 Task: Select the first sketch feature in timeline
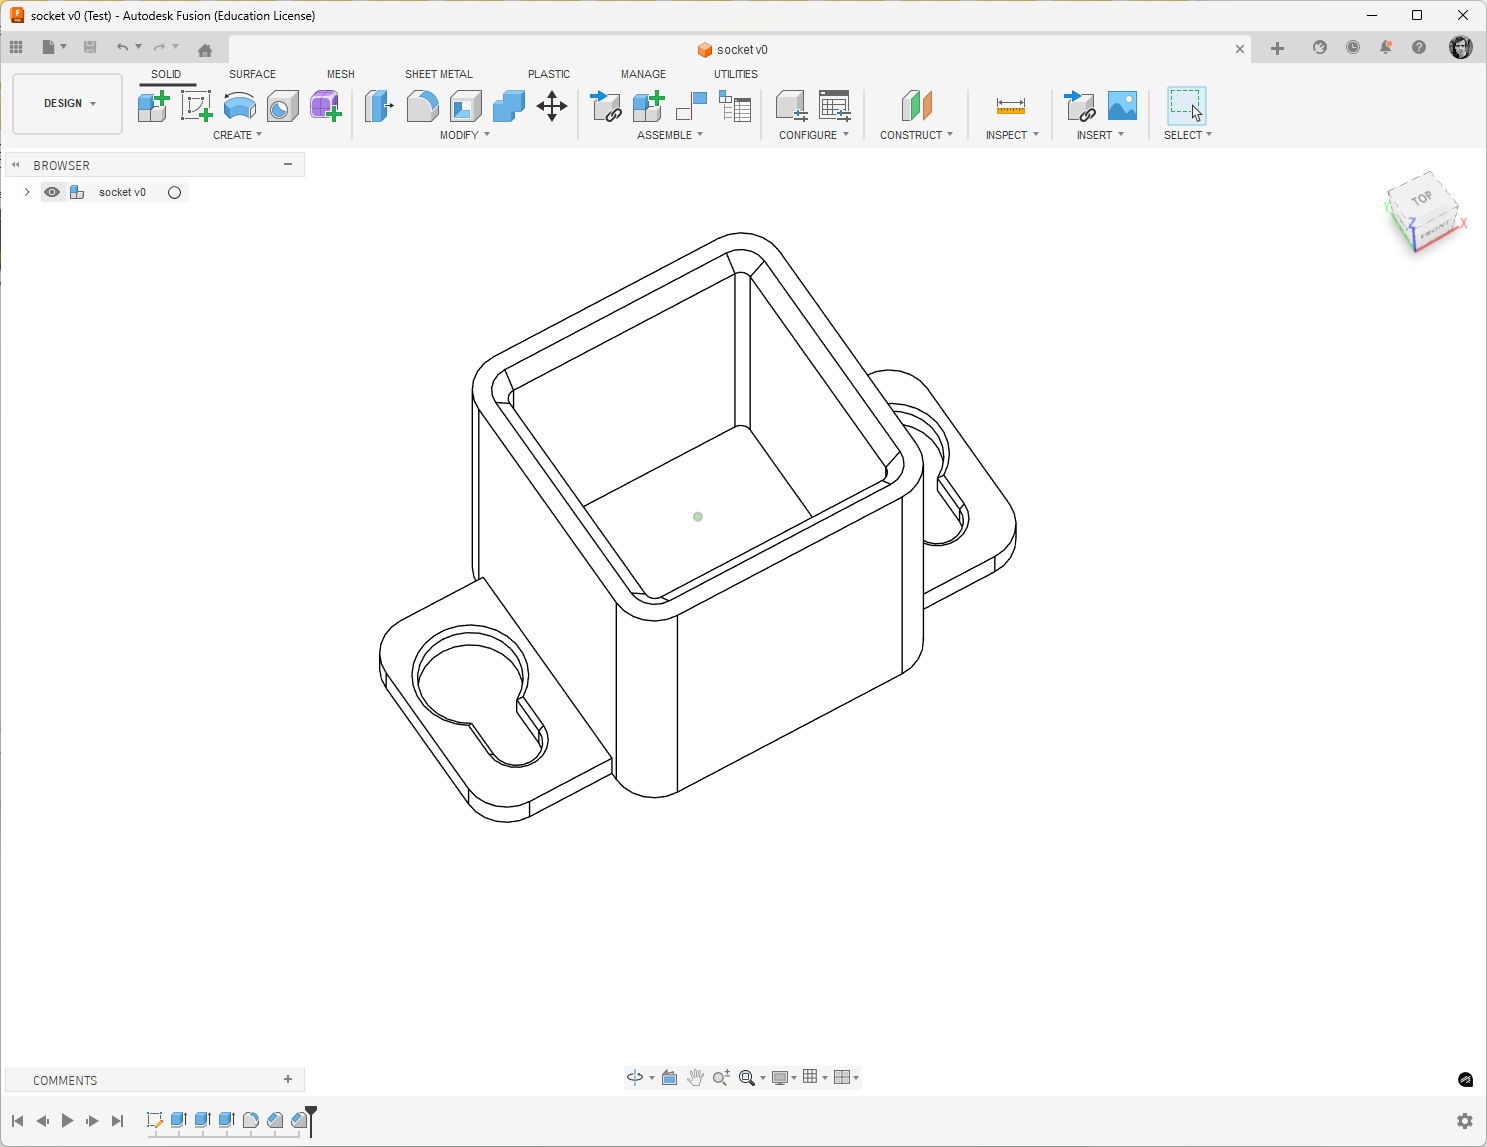point(154,1121)
